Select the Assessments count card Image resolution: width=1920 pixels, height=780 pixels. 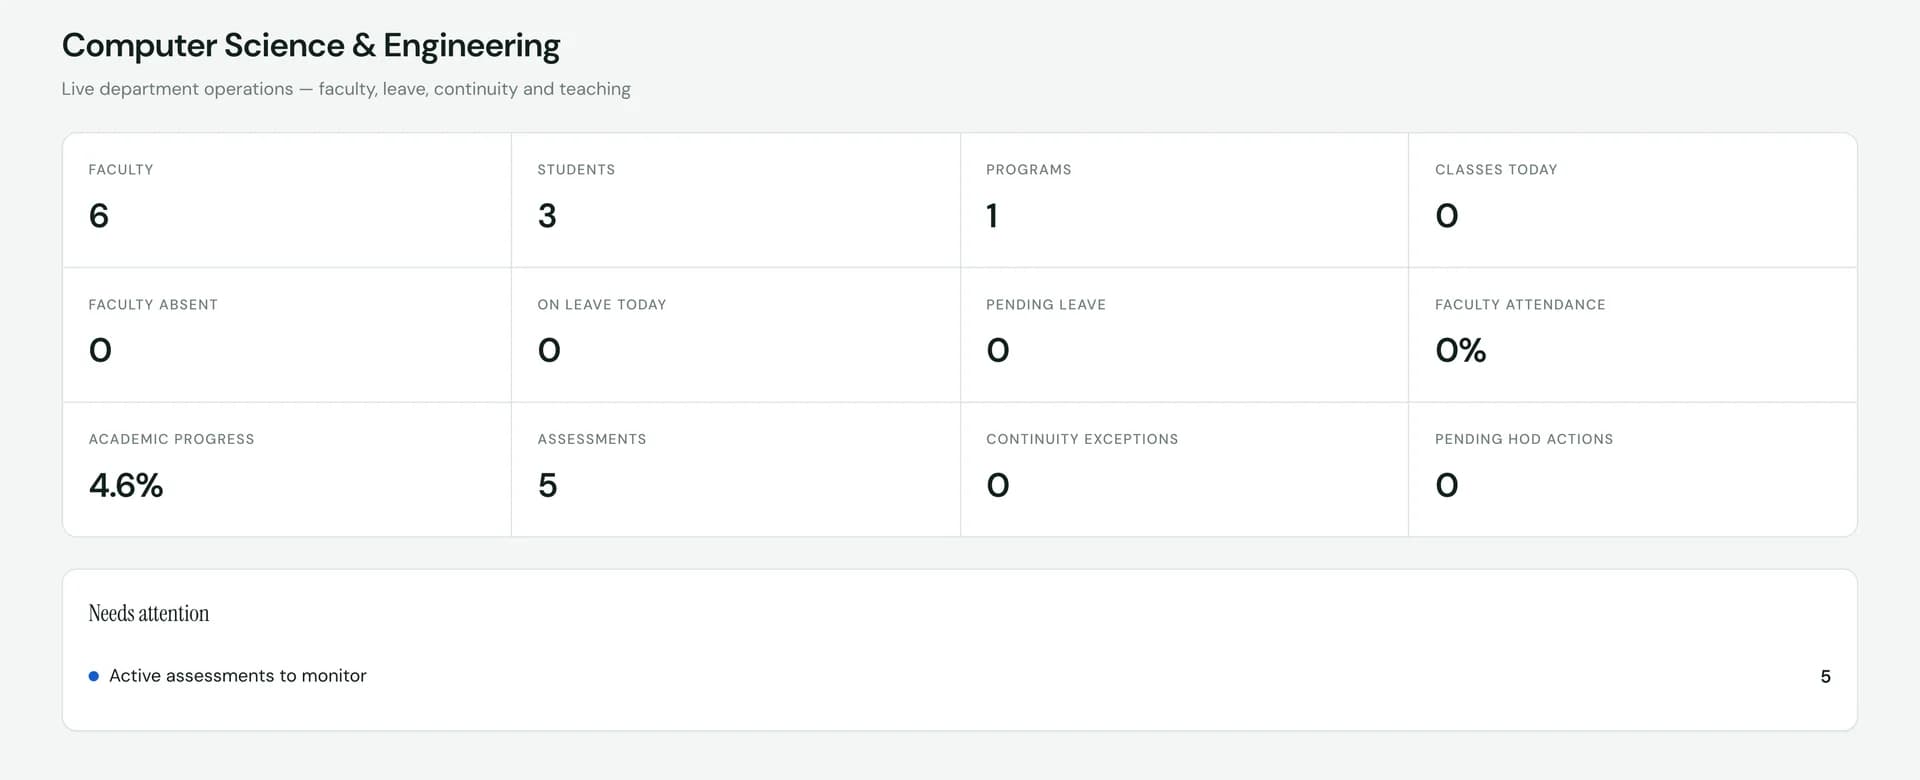tap(736, 470)
